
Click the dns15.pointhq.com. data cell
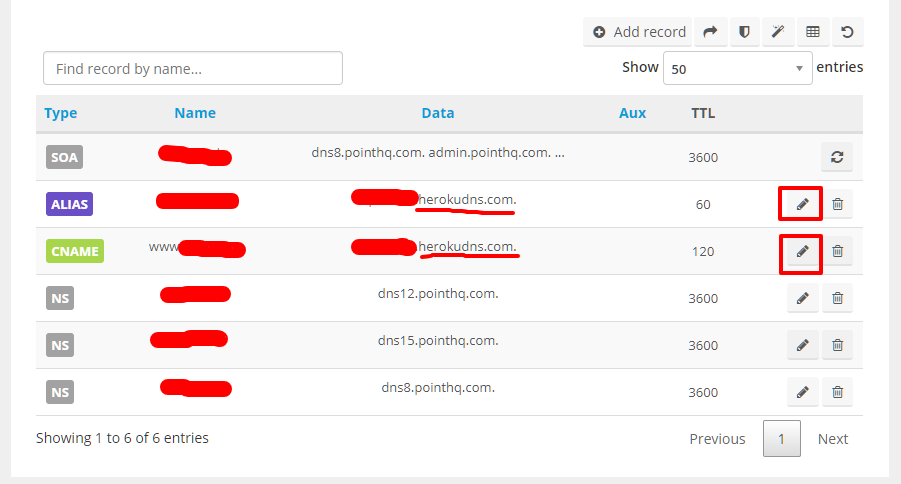point(438,341)
